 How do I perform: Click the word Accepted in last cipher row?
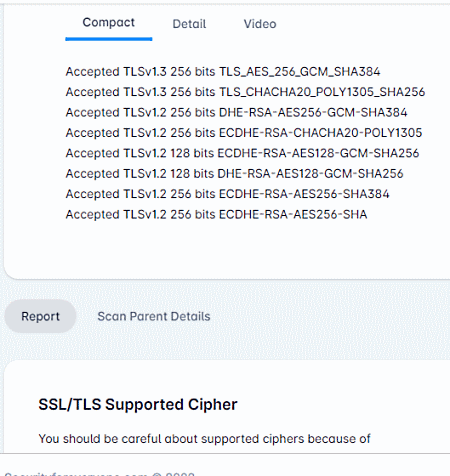[x=92, y=214]
